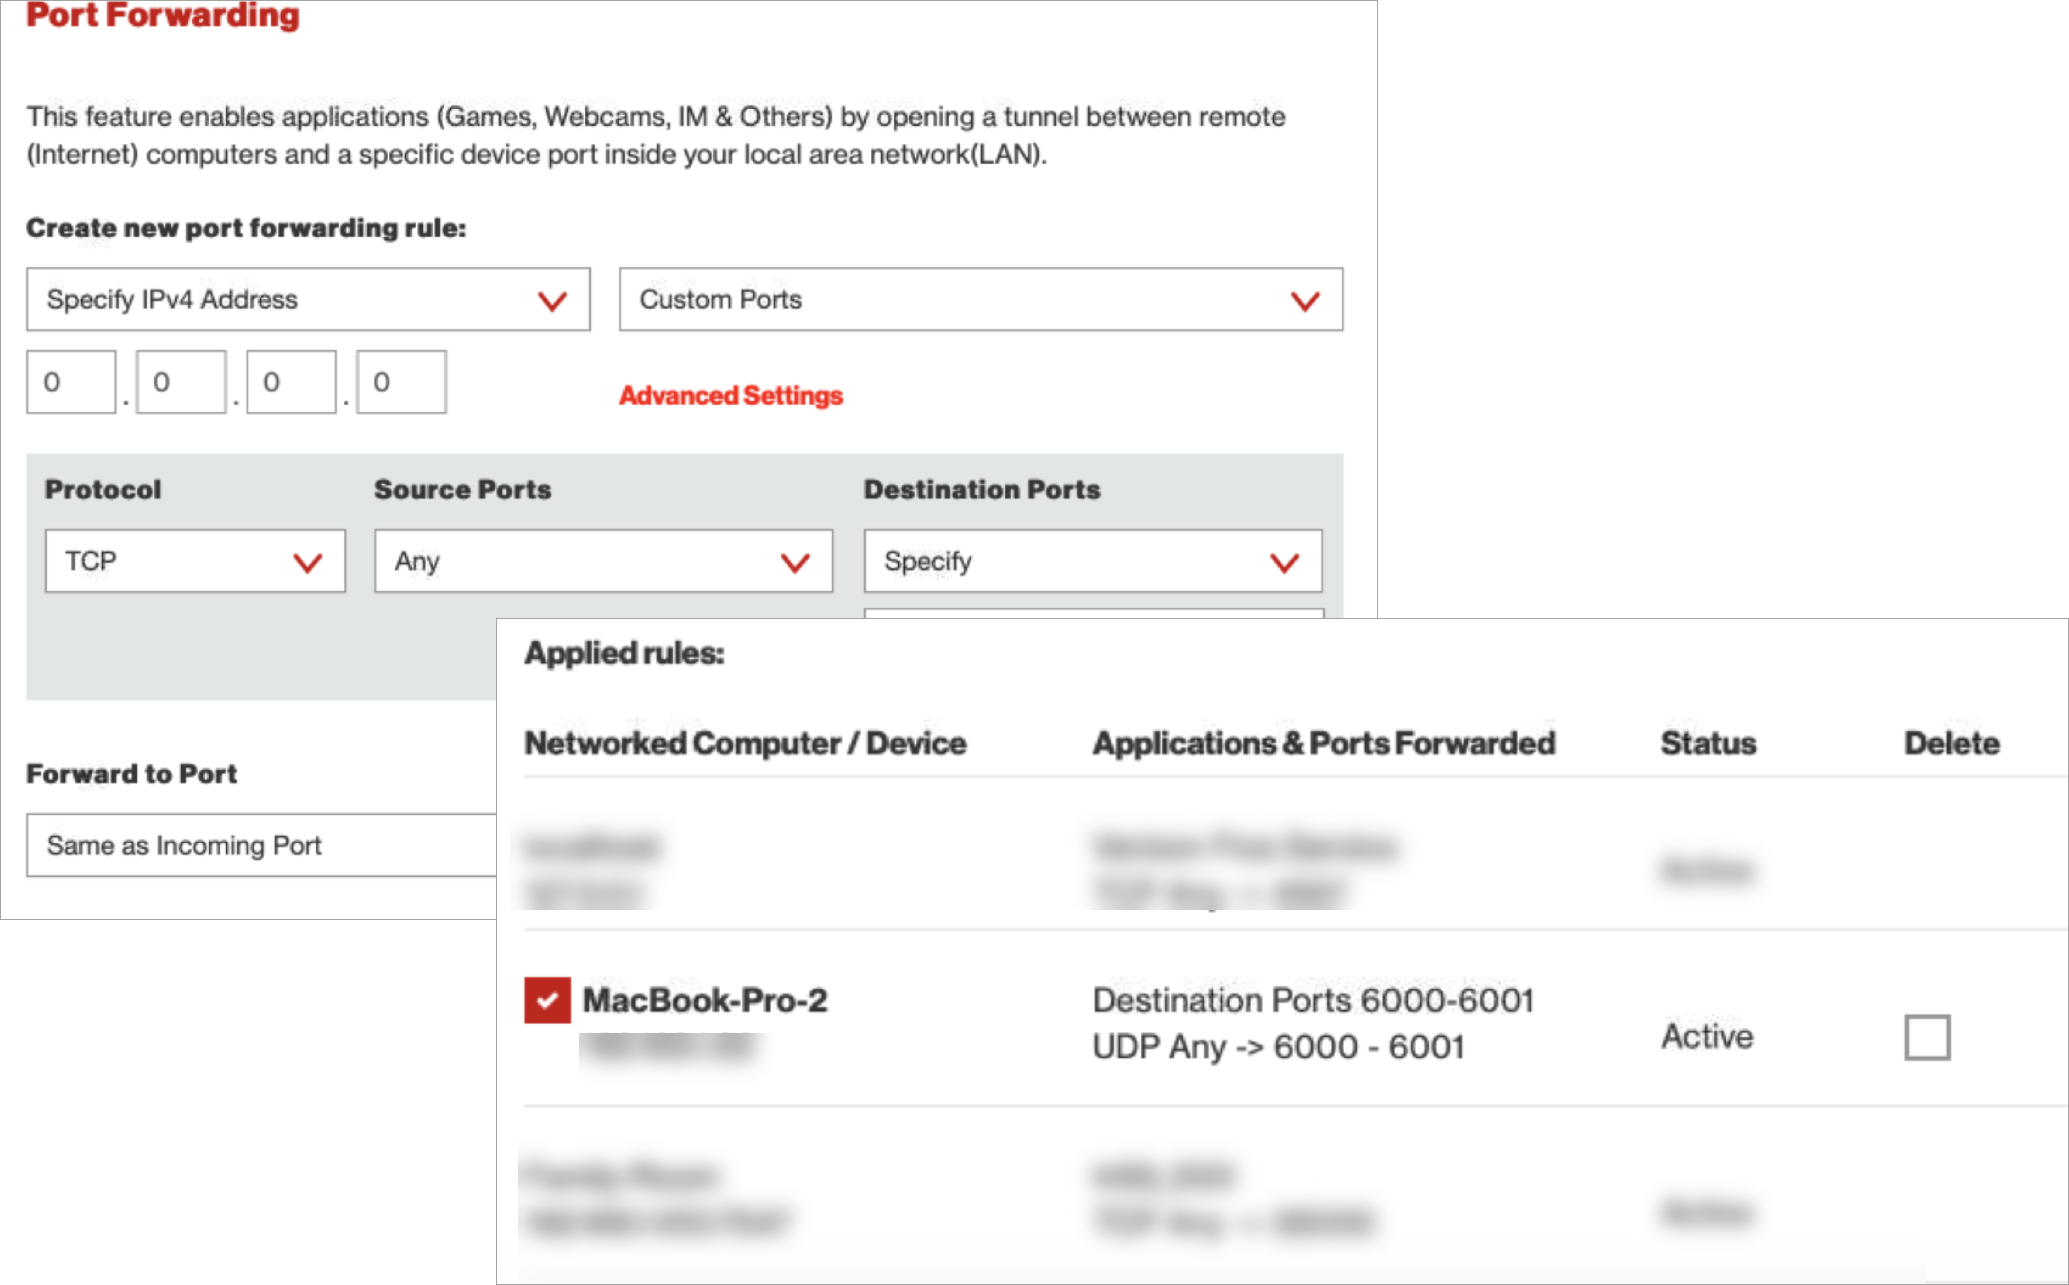Click the Delete column header
2069x1285 pixels.
click(x=1950, y=743)
